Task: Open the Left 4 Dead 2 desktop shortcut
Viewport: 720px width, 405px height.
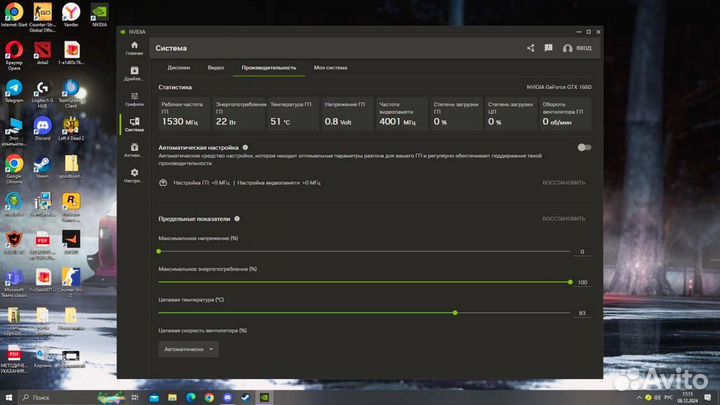Action: 71,128
